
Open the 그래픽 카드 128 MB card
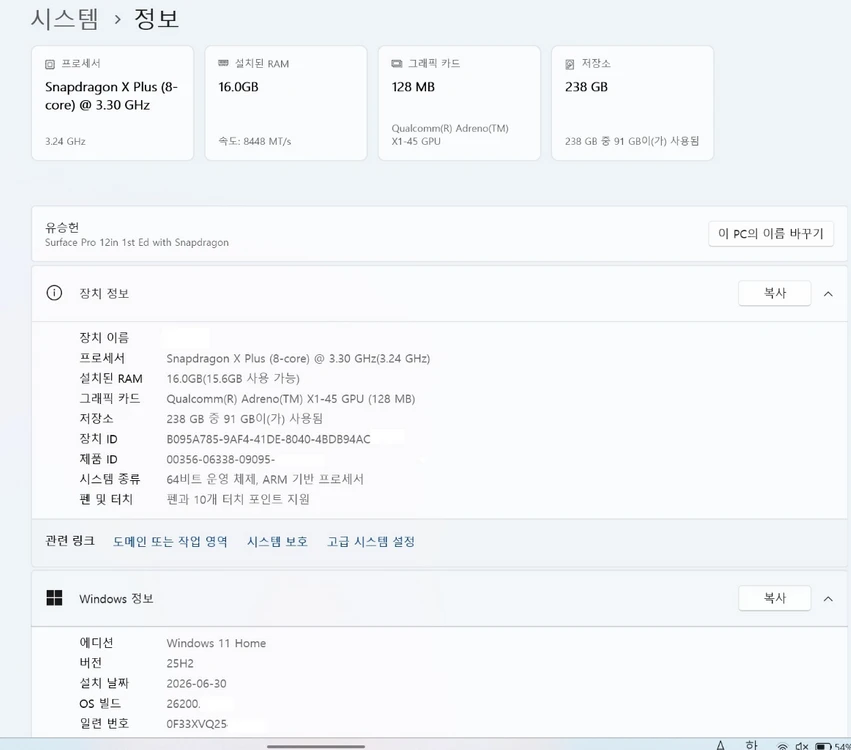(459, 103)
